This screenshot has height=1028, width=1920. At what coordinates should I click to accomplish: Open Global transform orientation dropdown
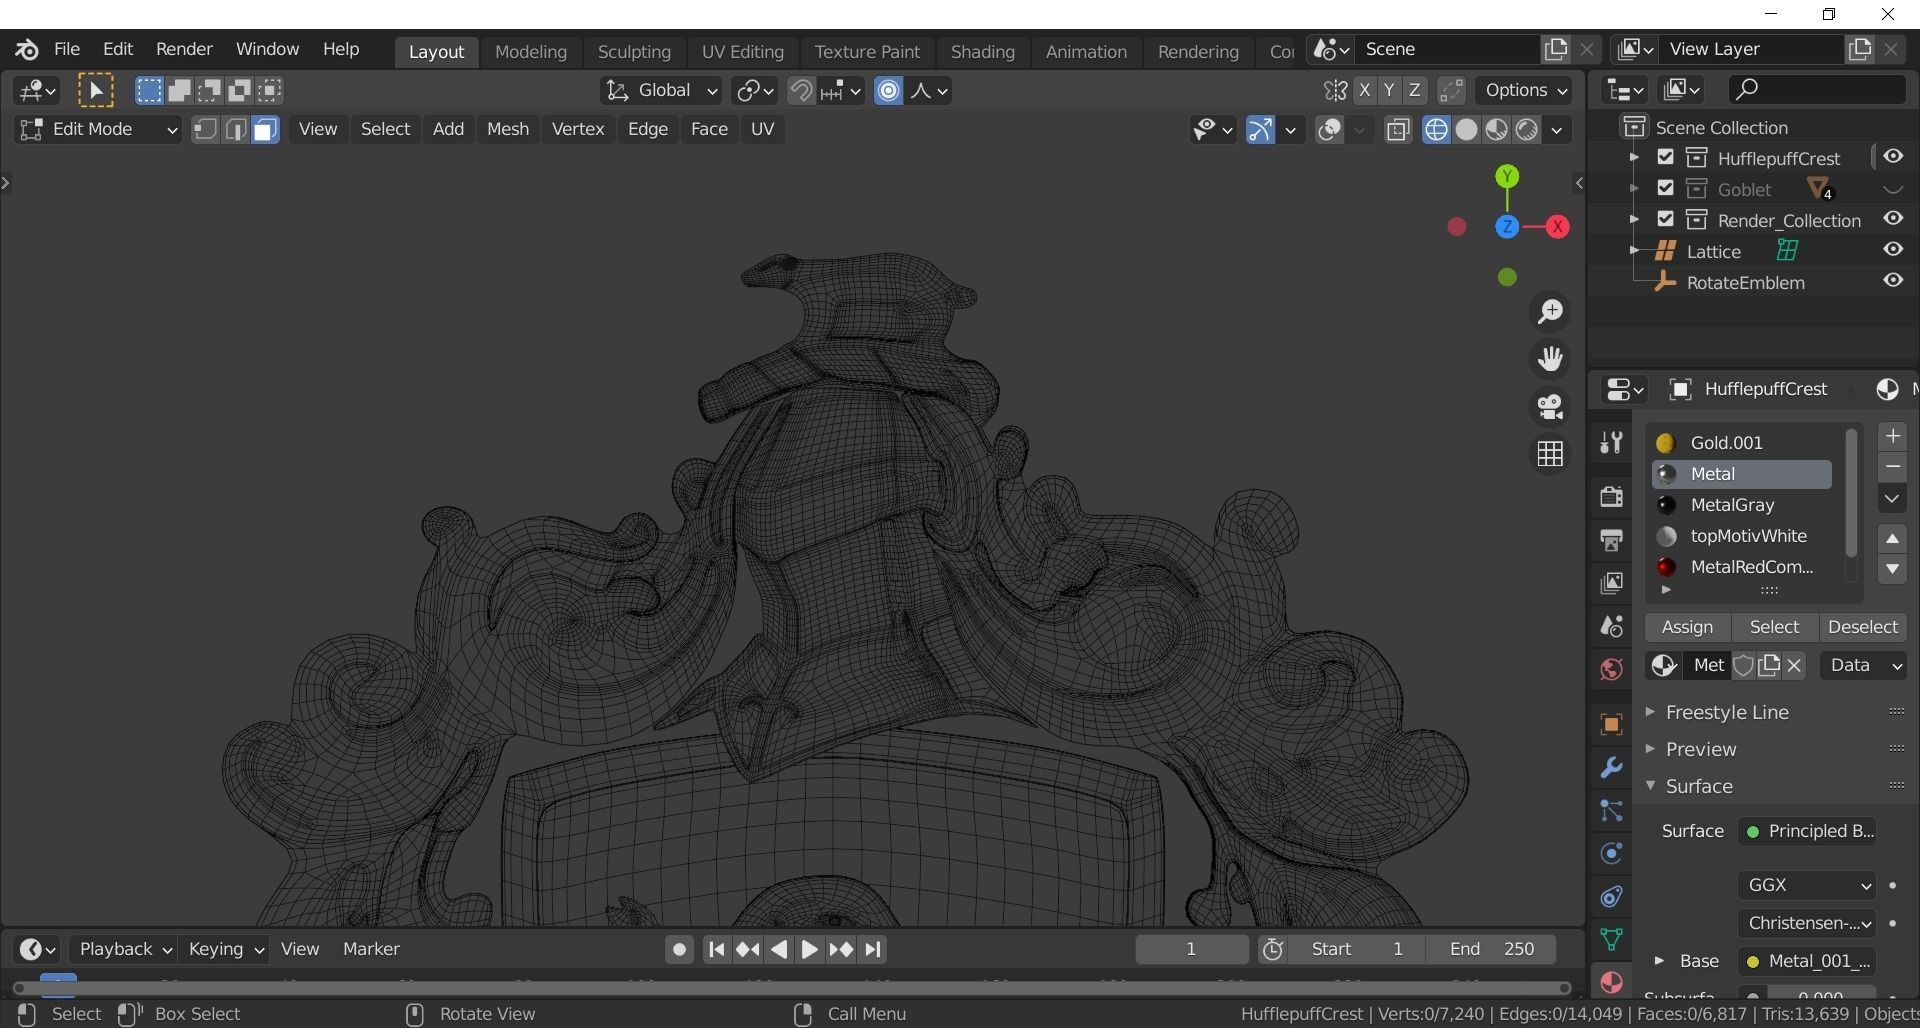(661, 91)
